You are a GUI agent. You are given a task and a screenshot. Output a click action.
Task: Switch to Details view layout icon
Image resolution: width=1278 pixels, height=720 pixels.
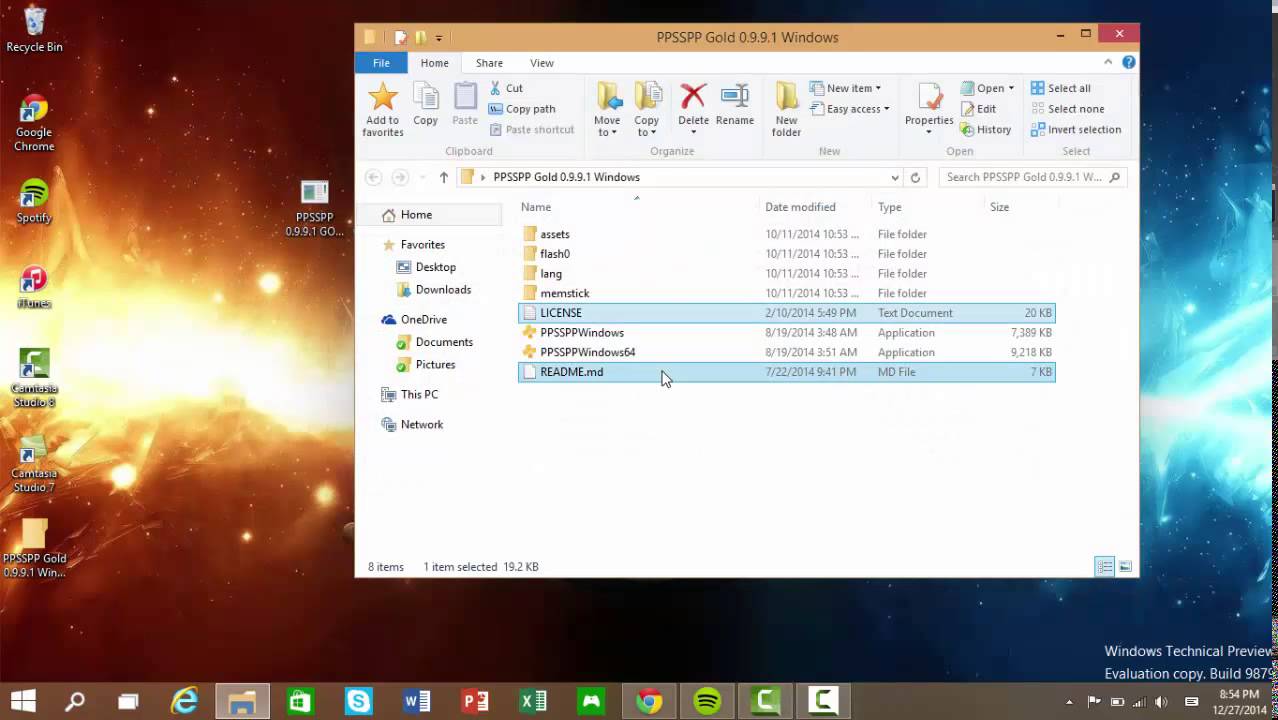(1105, 567)
